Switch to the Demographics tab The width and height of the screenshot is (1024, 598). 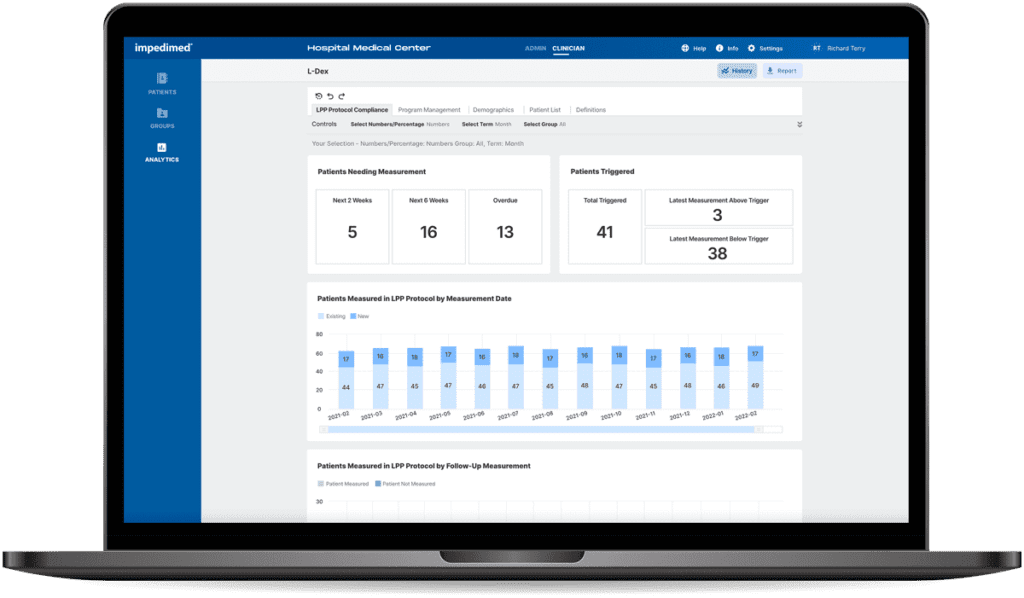click(493, 110)
